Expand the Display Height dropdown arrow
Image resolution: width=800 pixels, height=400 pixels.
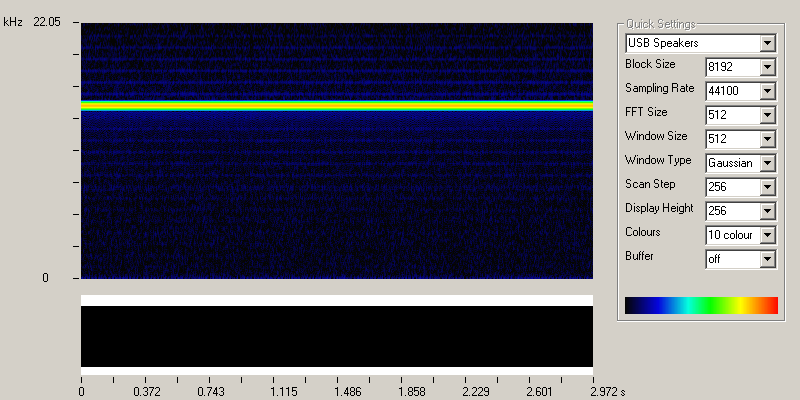click(x=767, y=211)
